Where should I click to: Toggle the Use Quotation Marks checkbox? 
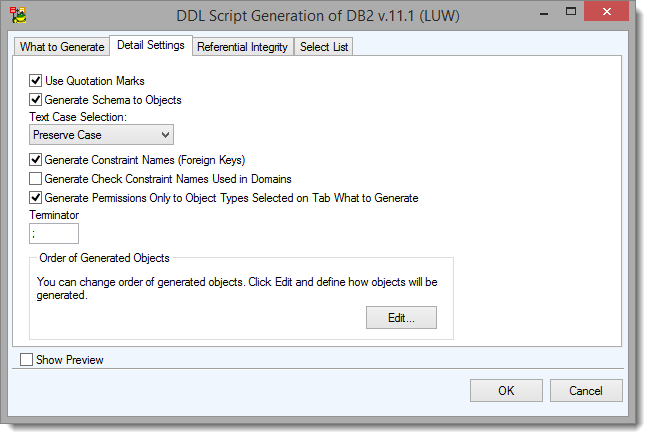36,80
